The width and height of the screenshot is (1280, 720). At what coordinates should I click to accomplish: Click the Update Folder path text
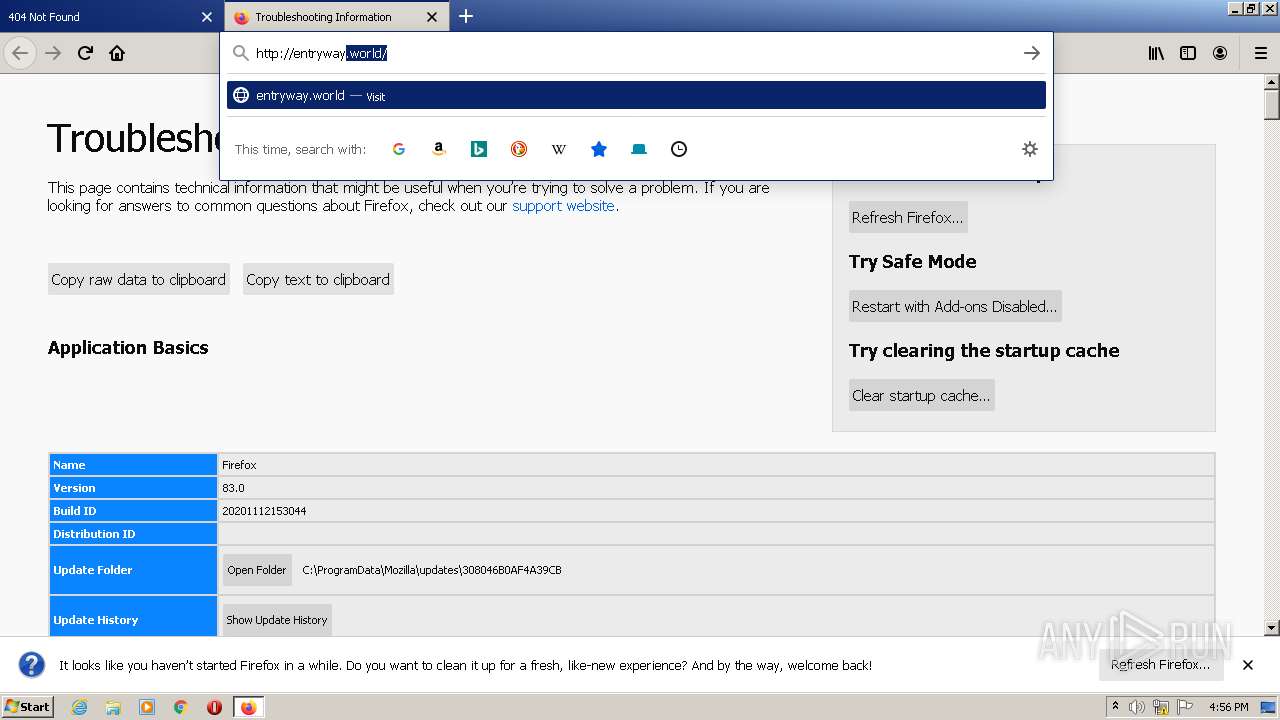(432, 570)
